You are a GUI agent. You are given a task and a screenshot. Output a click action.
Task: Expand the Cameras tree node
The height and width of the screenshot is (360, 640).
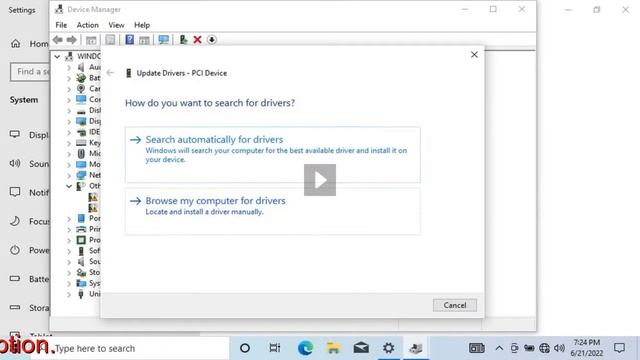coord(69,89)
